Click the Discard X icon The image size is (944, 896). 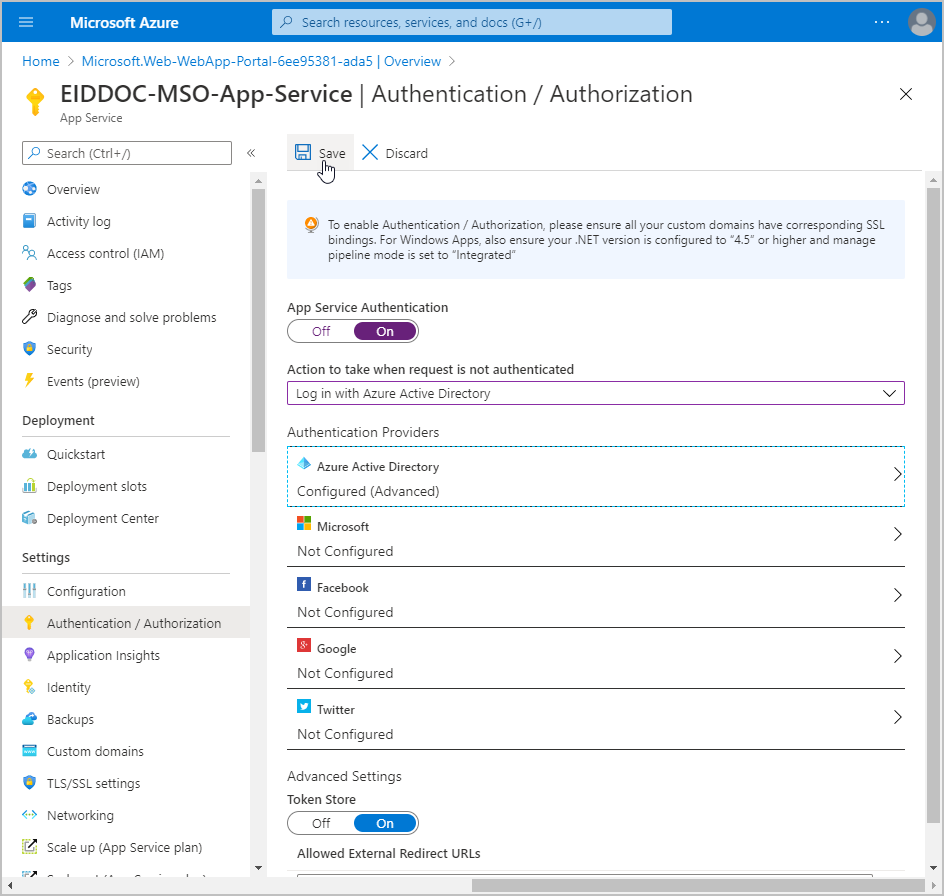[x=370, y=153]
